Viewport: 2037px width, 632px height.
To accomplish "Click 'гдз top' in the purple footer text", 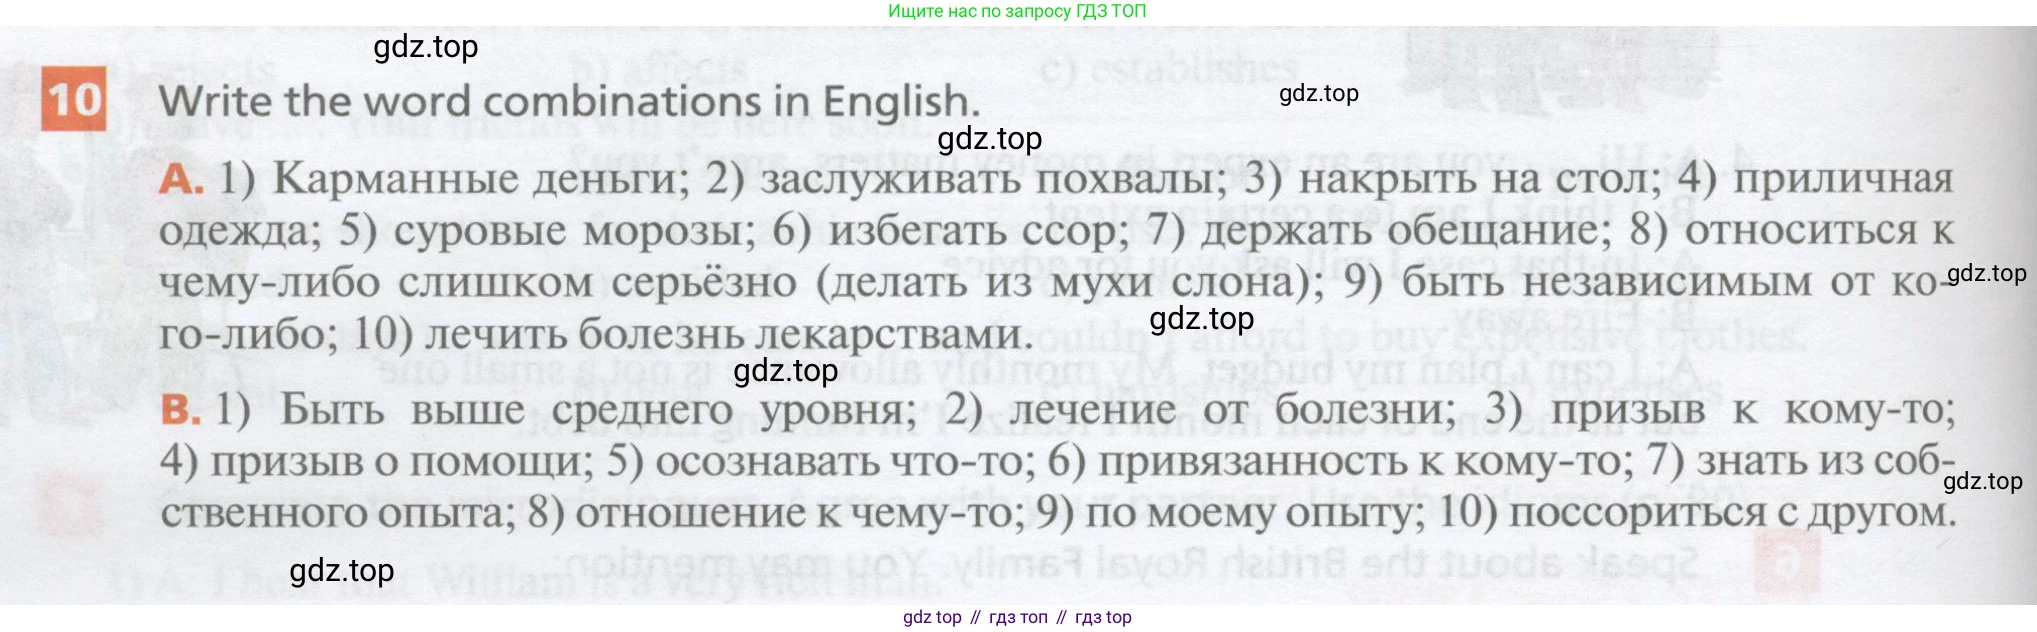I will pyautogui.click(x=1103, y=617).
